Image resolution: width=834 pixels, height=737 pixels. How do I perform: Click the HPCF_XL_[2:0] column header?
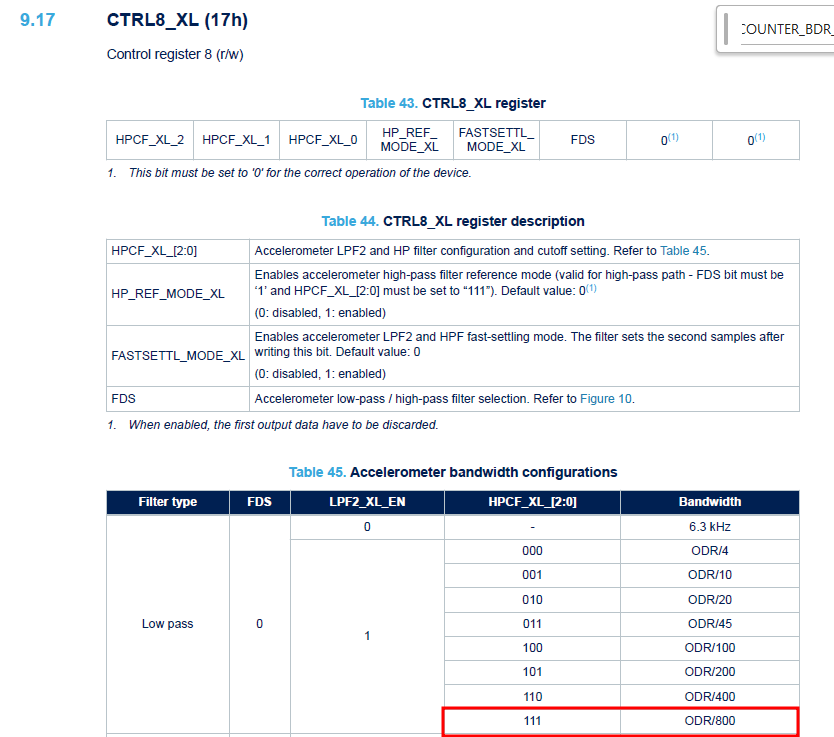(x=532, y=502)
